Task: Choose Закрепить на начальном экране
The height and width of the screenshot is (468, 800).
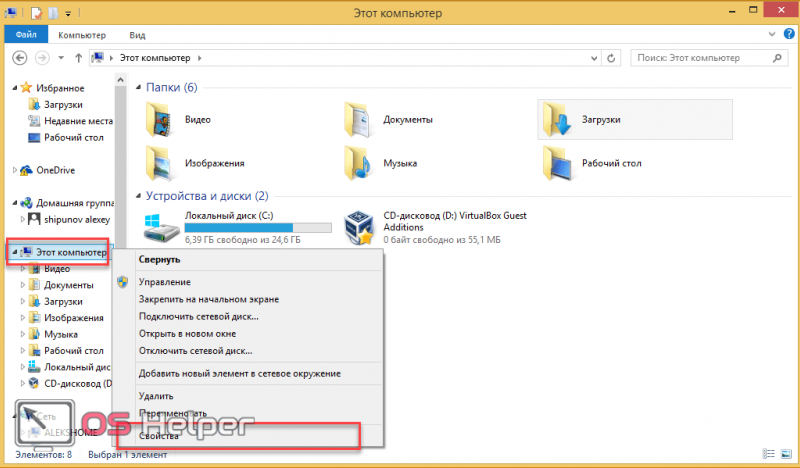Action: tap(249, 299)
